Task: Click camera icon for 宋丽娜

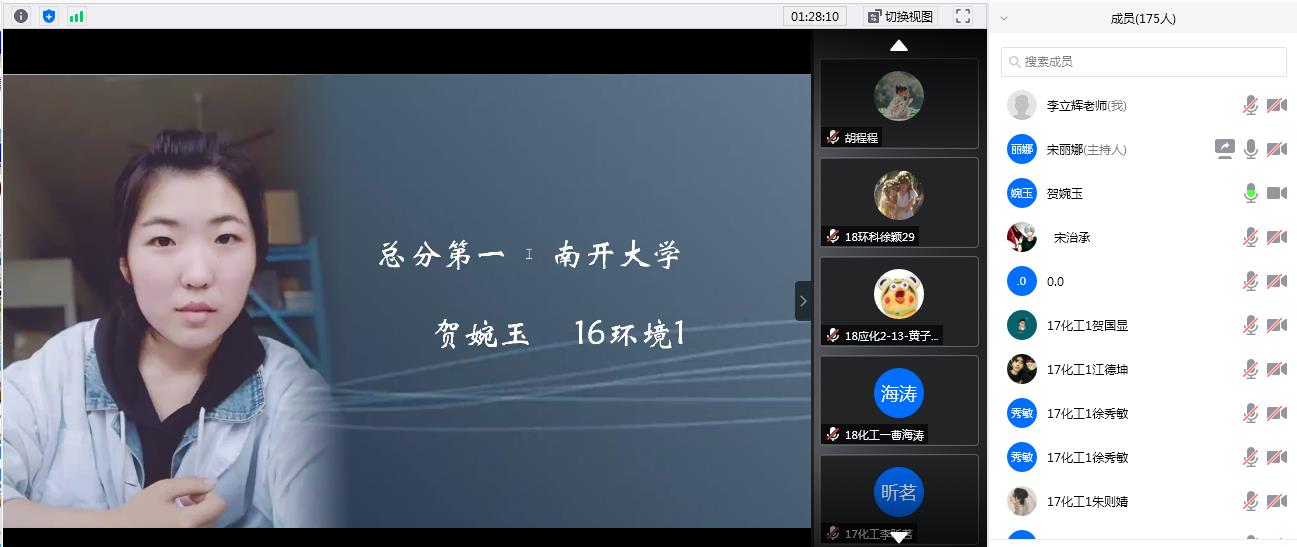Action: tap(1276, 149)
